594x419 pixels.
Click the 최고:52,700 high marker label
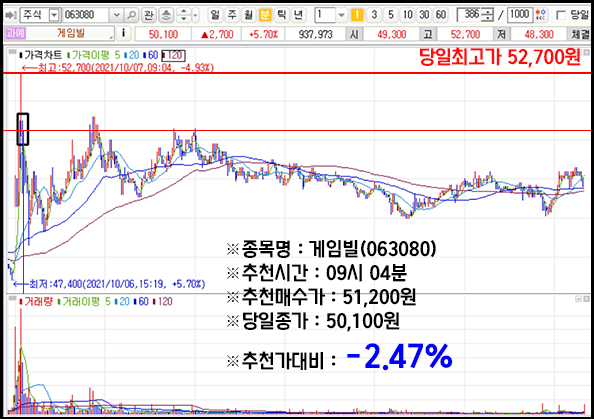point(118,68)
